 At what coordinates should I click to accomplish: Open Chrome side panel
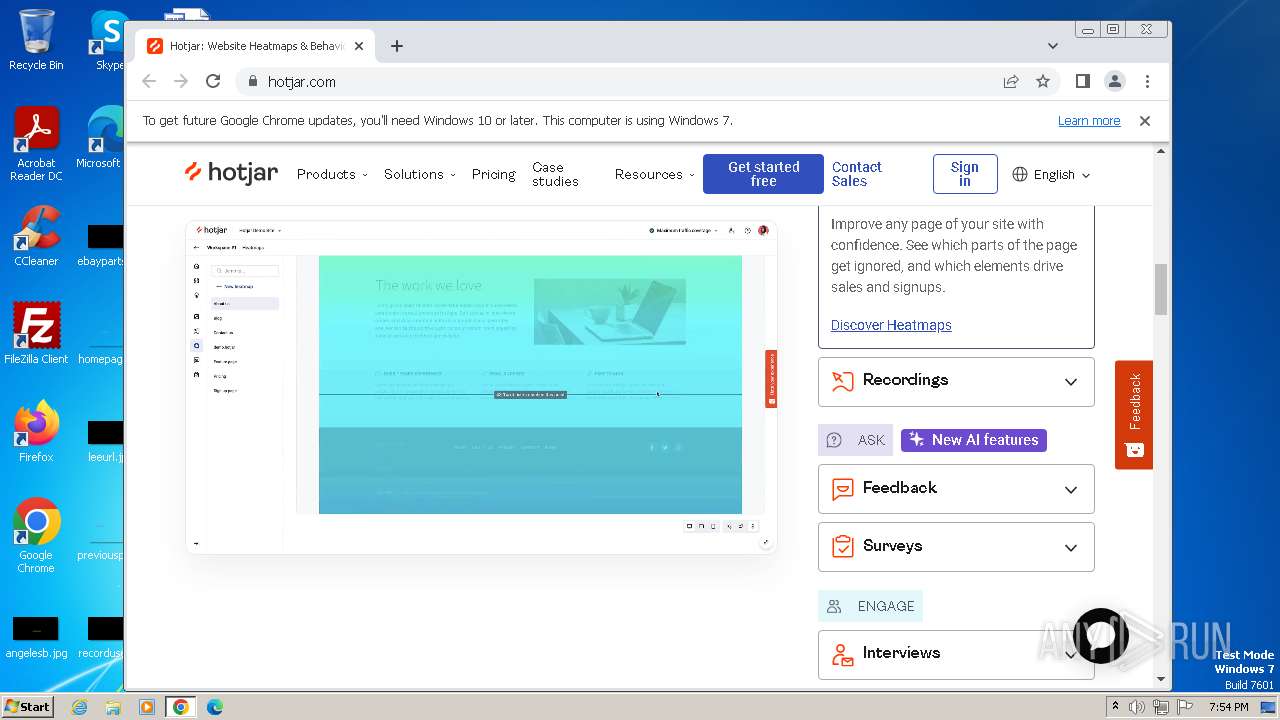1082,81
